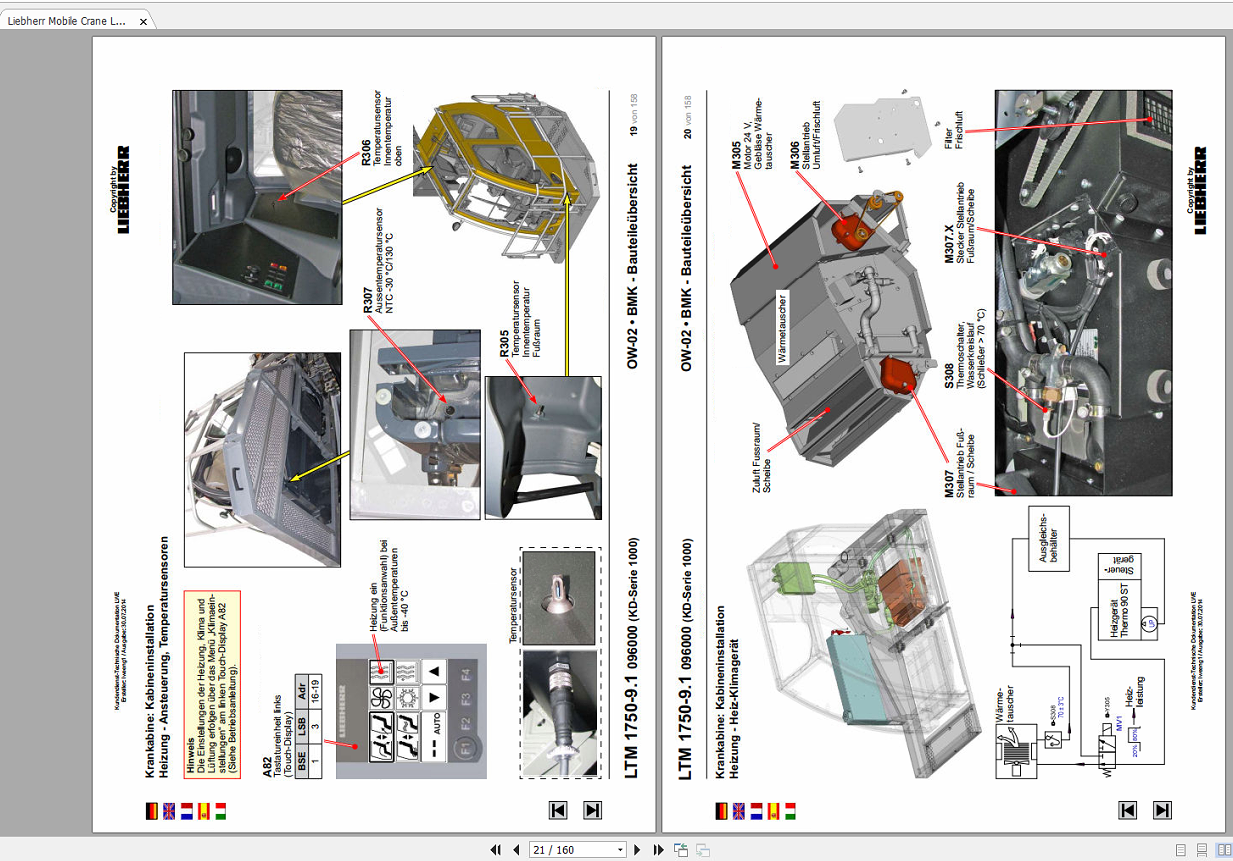Close the Liebherr Mobile Crane tab
This screenshot has width=1233, height=861.
pyautogui.click(x=142, y=22)
